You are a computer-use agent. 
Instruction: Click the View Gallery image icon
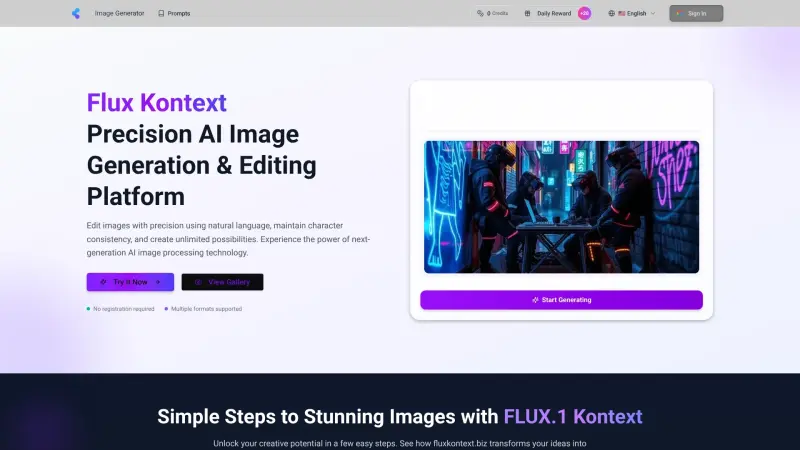198,282
